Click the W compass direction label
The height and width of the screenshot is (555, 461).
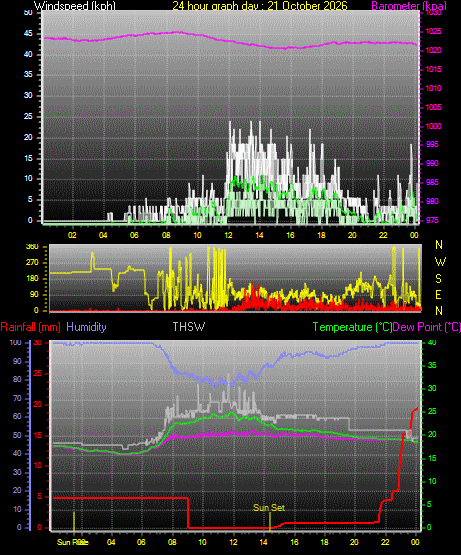pyautogui.click(x=440, y=262)
